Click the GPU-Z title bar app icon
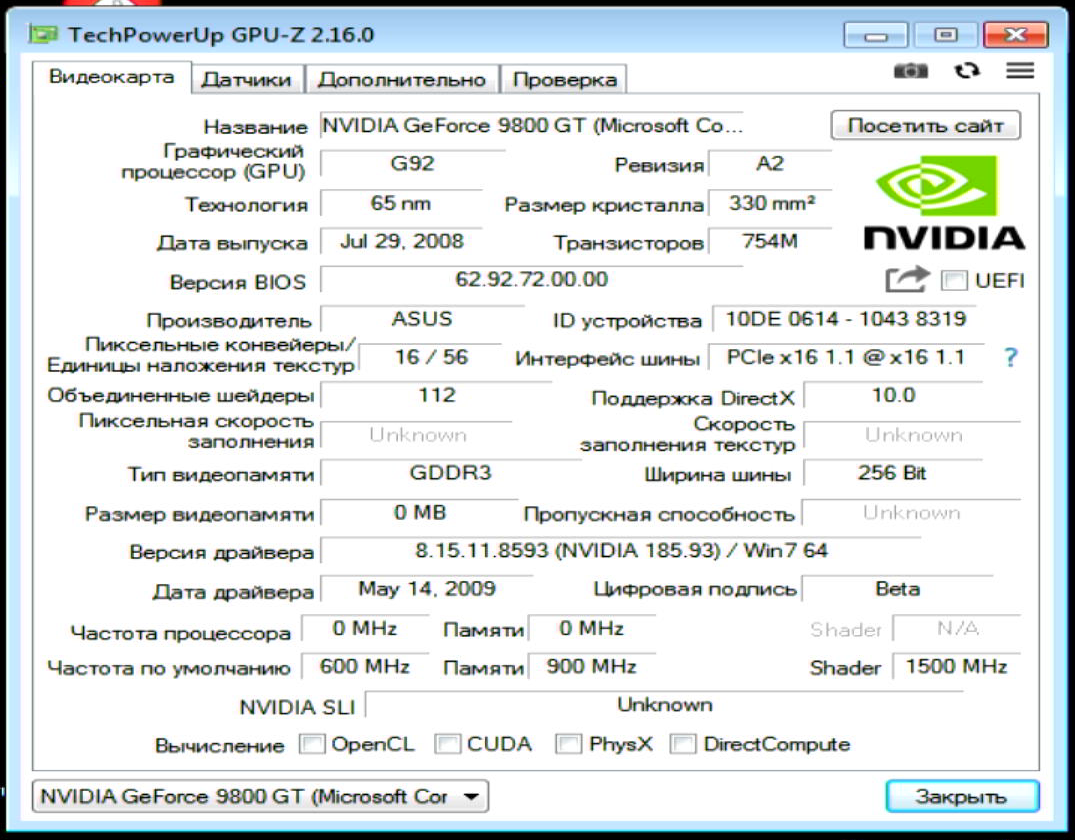The height and width of the screenshot is (840, 1075). [x=43, y=34]
